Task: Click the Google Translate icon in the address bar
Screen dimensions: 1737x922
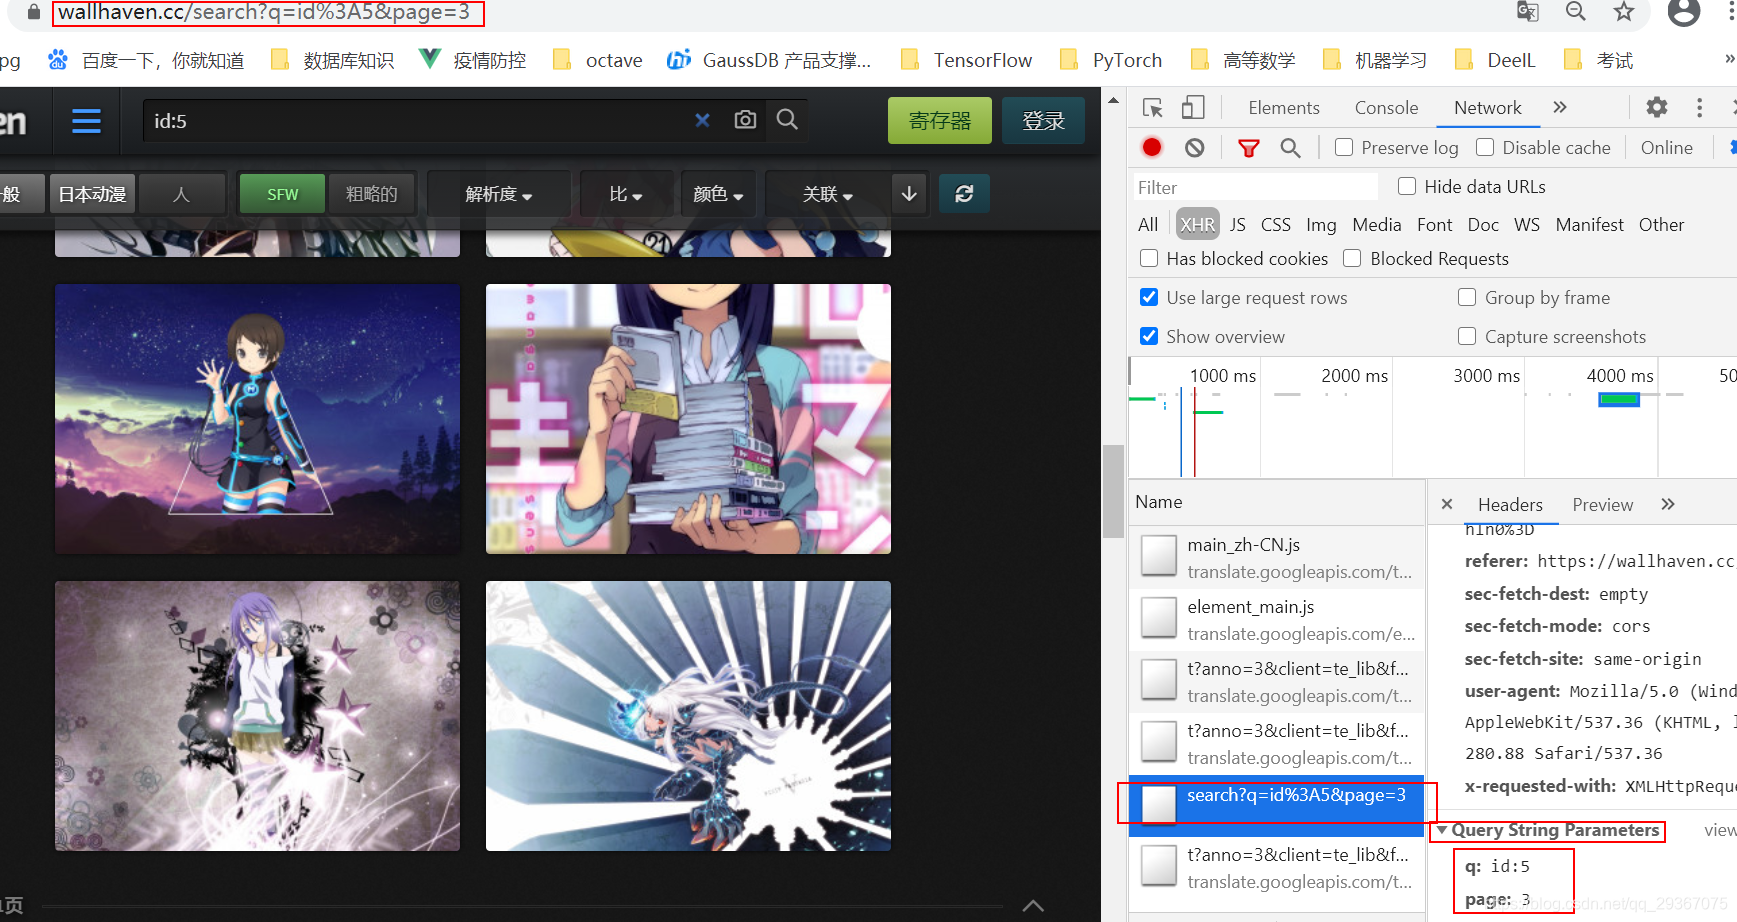Action: pos(1527,11)
